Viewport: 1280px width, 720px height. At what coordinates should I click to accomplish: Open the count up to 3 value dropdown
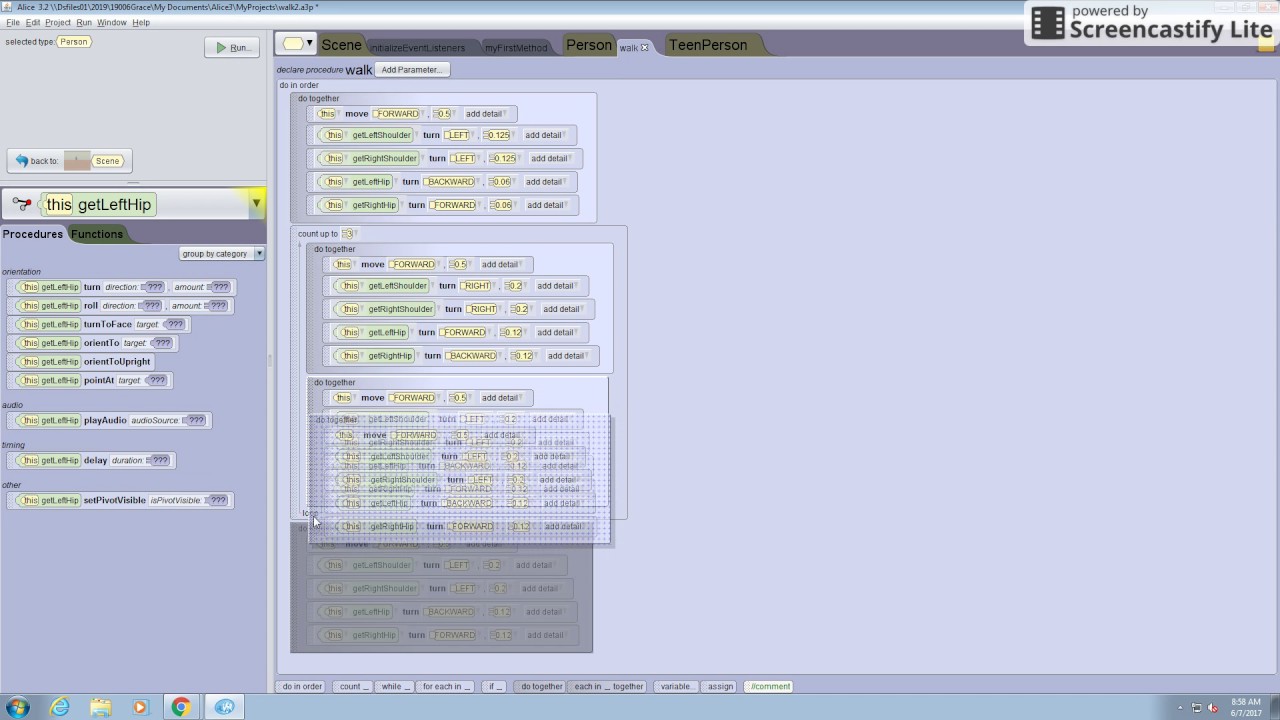[349, 234]
